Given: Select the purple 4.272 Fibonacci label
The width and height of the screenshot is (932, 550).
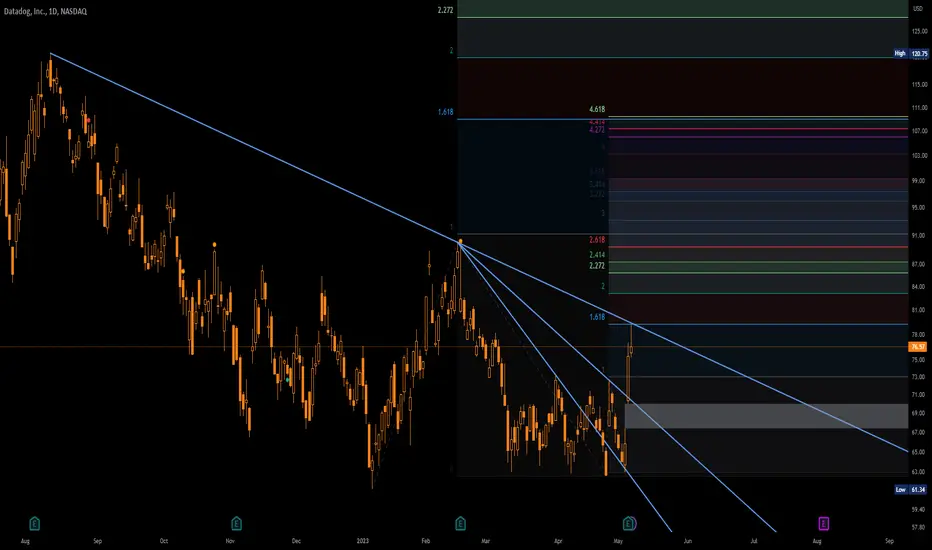Looking at the screenshot, I should 597,130.
